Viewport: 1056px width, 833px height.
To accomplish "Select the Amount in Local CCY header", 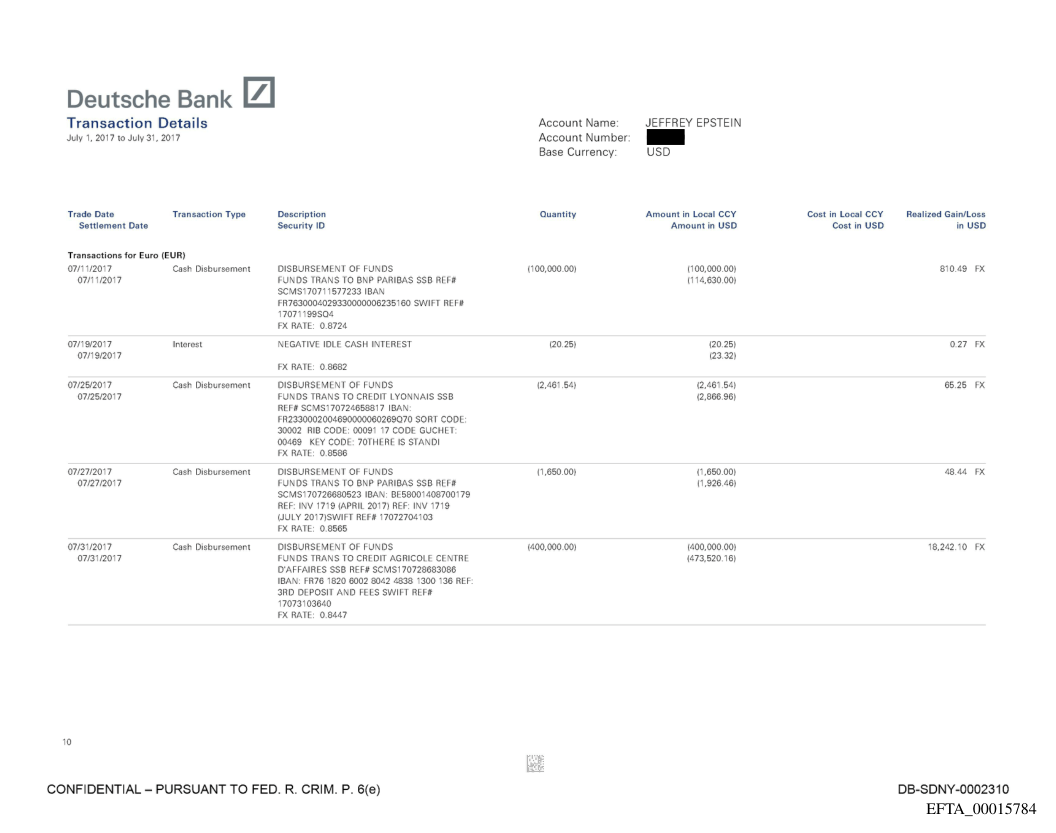I will (x=698, y=214).
